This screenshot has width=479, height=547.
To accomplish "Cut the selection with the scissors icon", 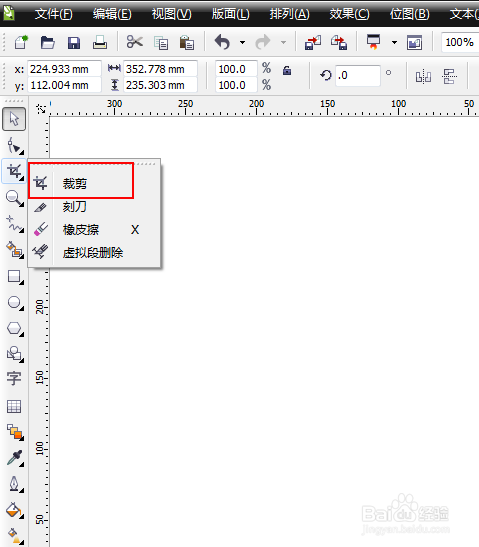I will coord(135,42).
